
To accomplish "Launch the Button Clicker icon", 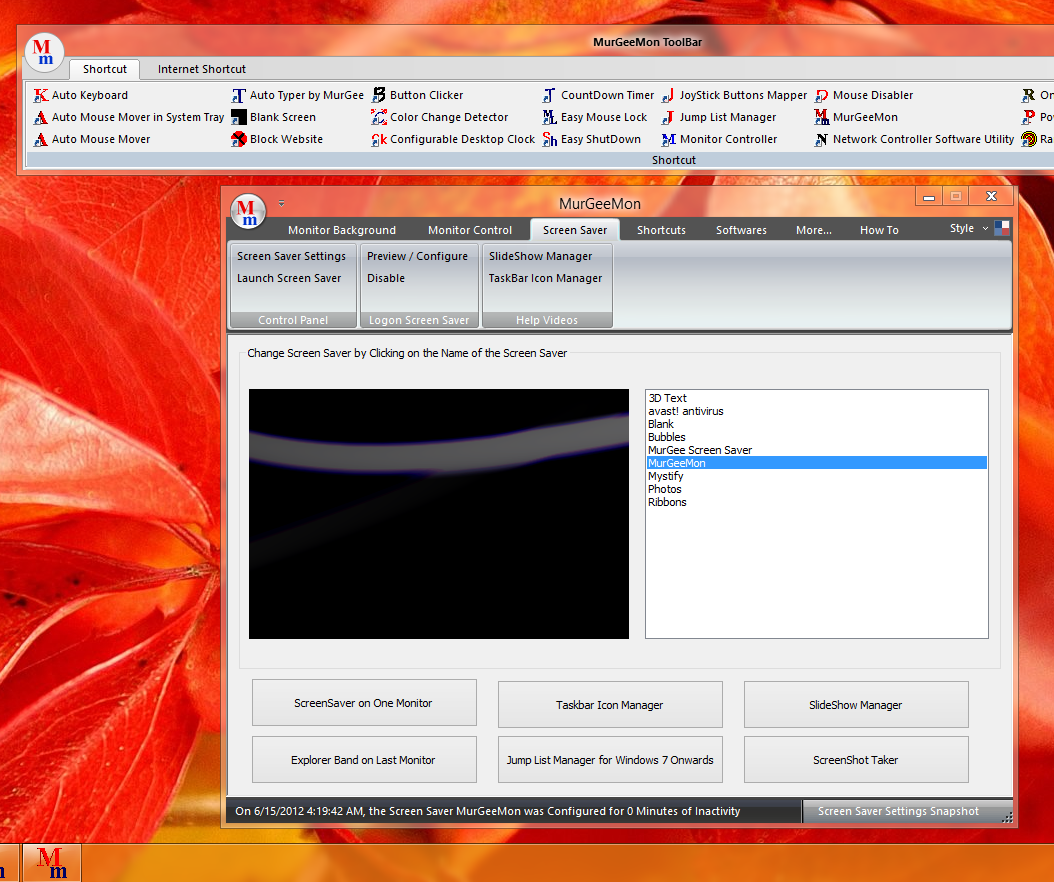I will pos(379,95).
